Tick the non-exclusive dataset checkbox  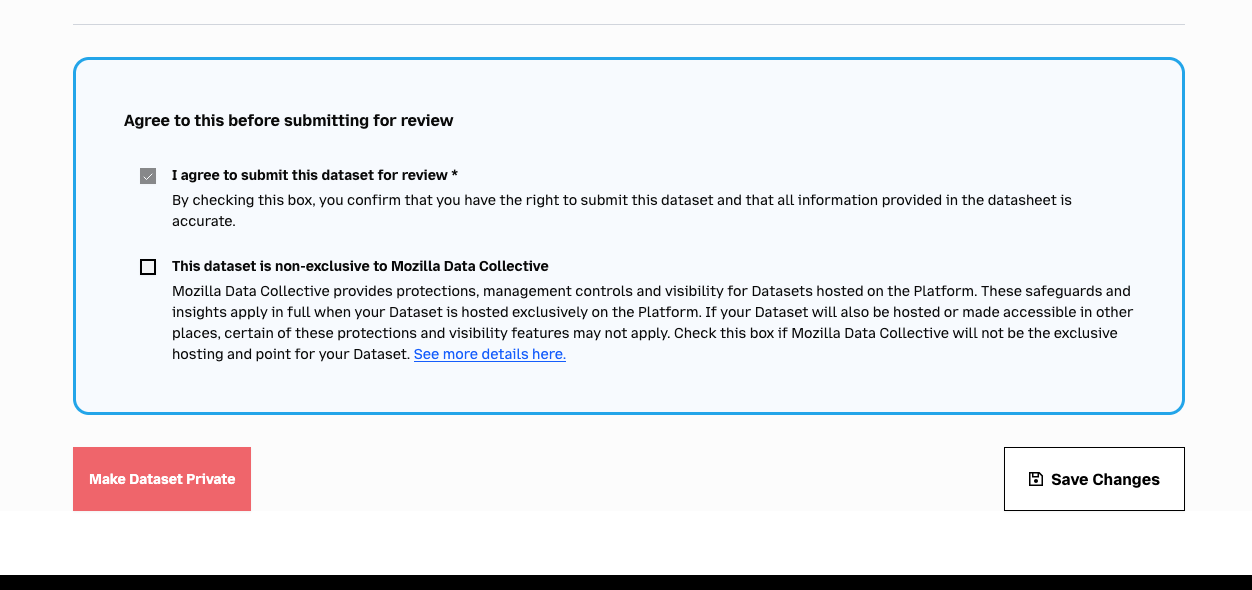(x=148, y=267)
